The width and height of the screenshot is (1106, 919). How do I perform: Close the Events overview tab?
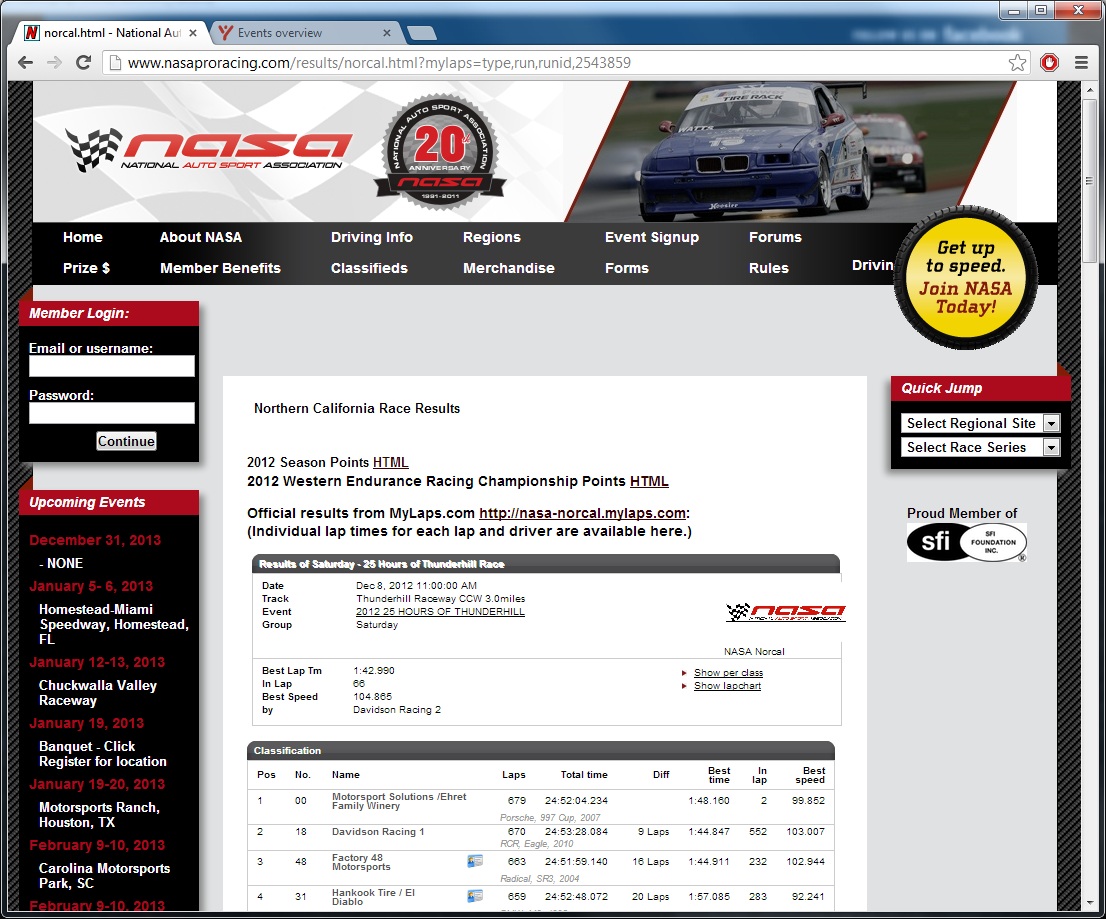pos(387,33)
